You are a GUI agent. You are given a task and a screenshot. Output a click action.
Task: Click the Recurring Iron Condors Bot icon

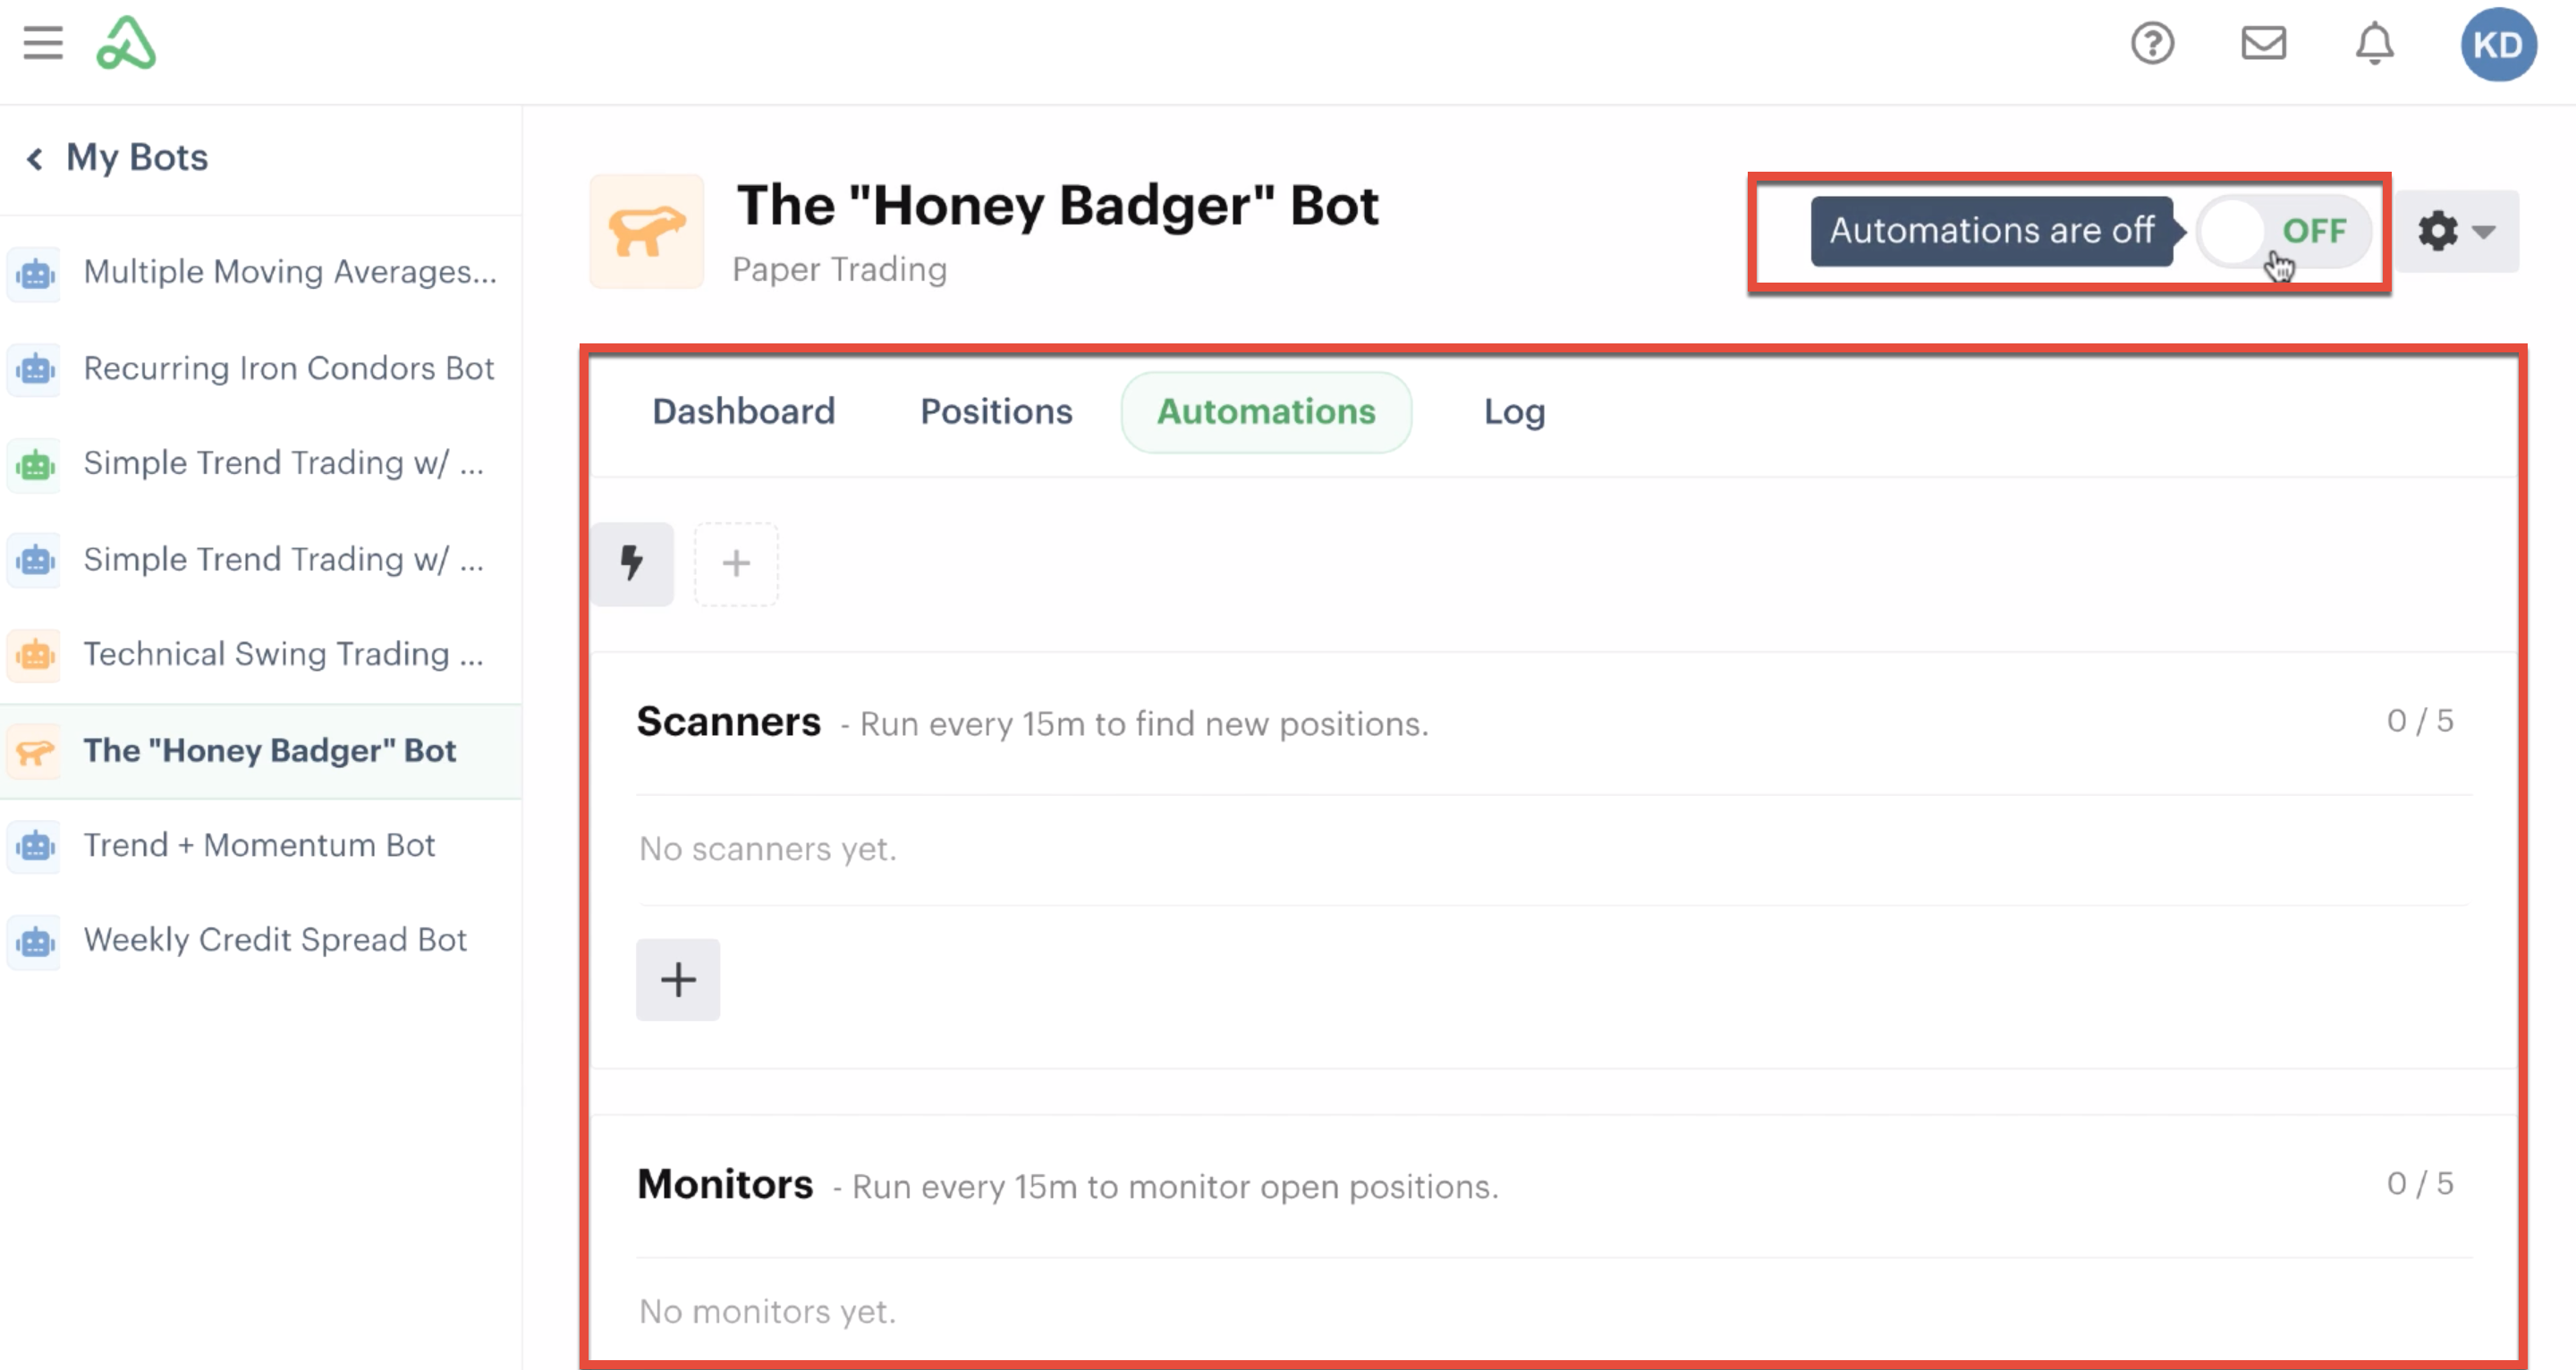(x=35, y=369)
